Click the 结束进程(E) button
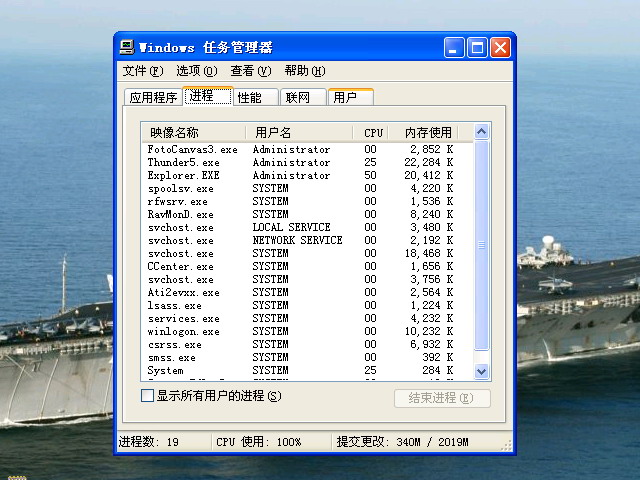 (442, 398)
